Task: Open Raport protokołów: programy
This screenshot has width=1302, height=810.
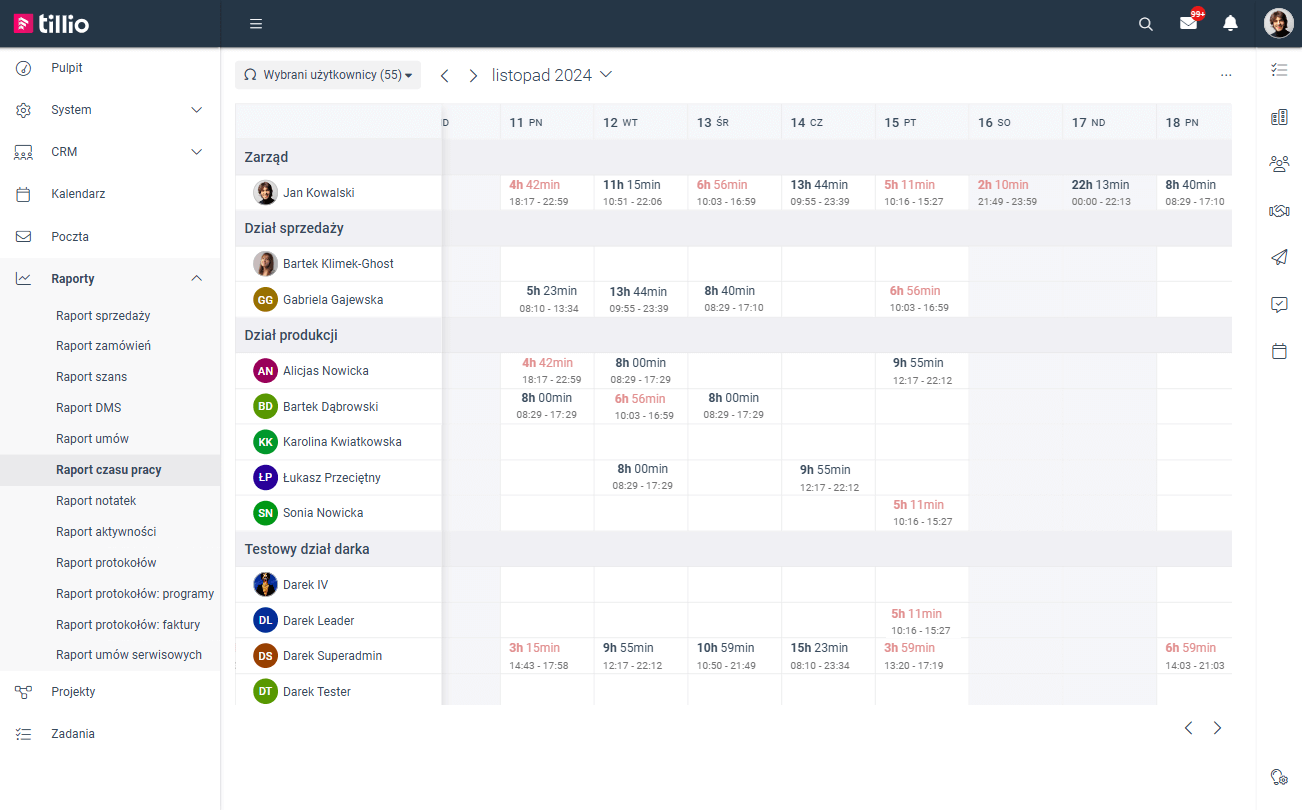Action: 135,594
